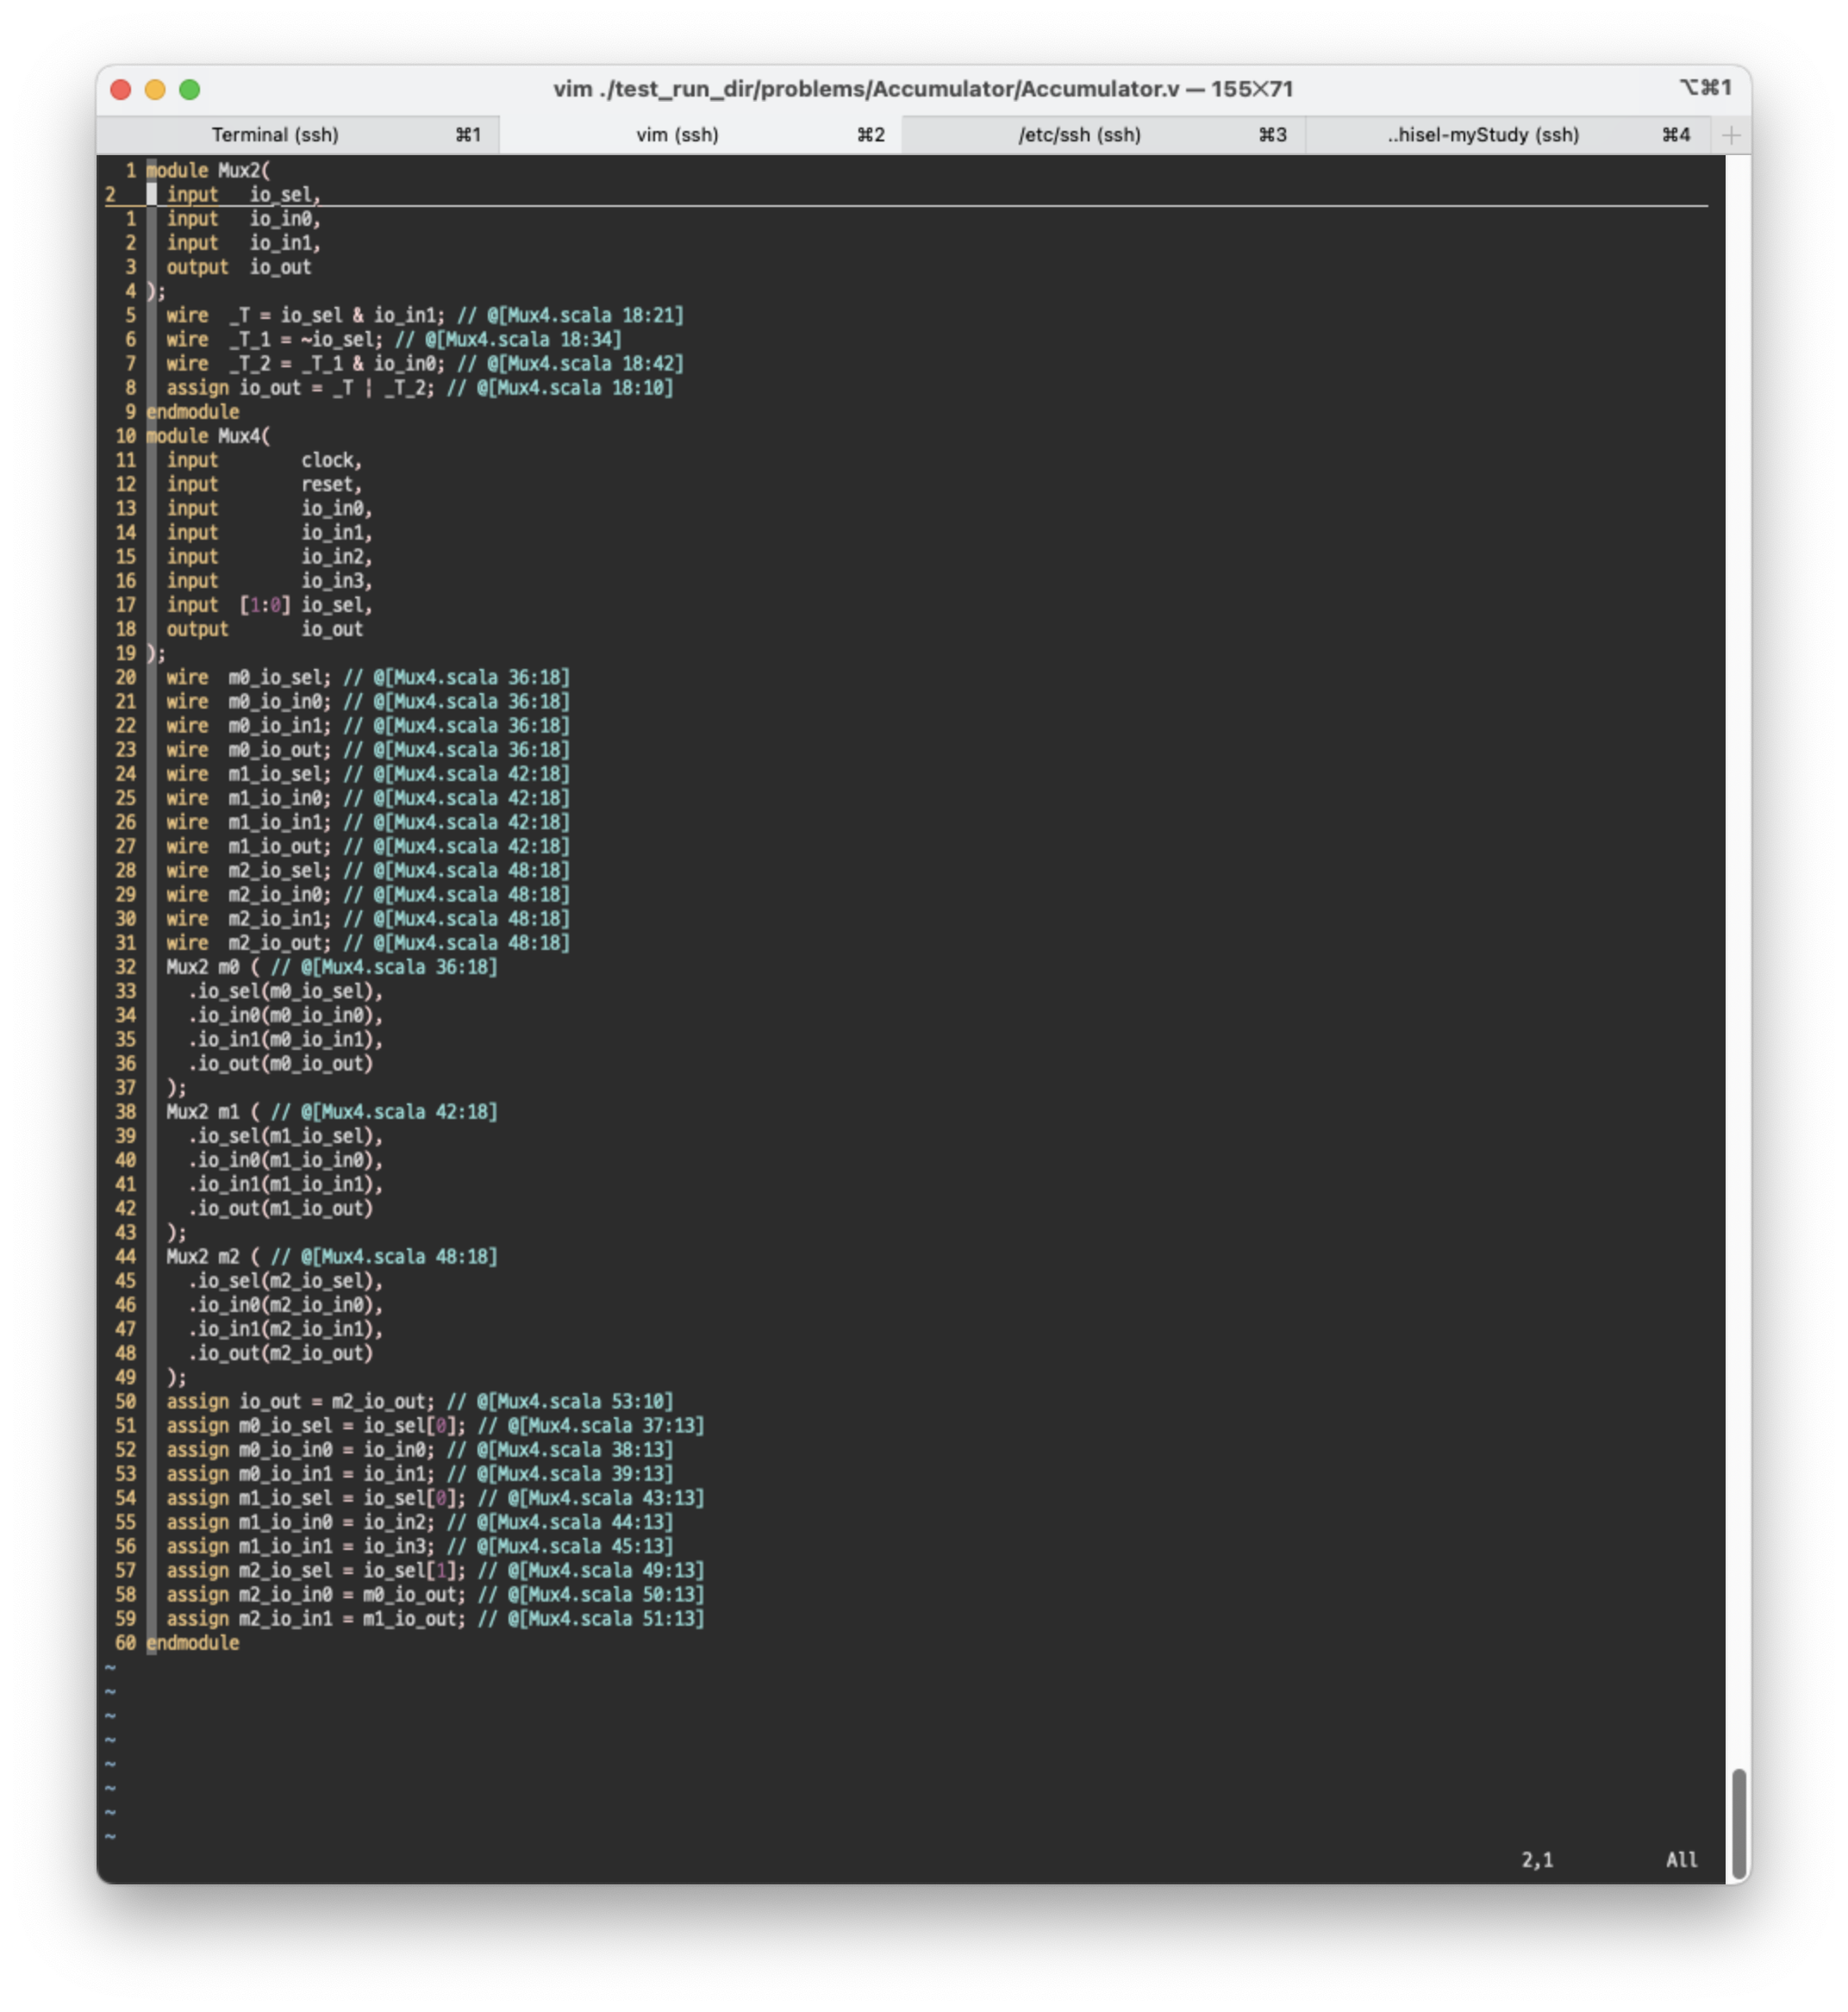Image resolution: width=1848 pixels, height=2012 pixels.
Task: Click 'wire m0_io_sel;' declaration line
Action: point(368,677)
